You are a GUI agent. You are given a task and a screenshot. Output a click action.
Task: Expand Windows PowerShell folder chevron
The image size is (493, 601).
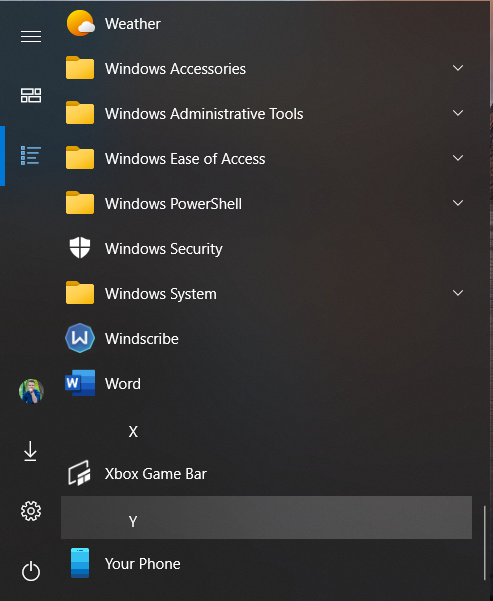(458, 203)
